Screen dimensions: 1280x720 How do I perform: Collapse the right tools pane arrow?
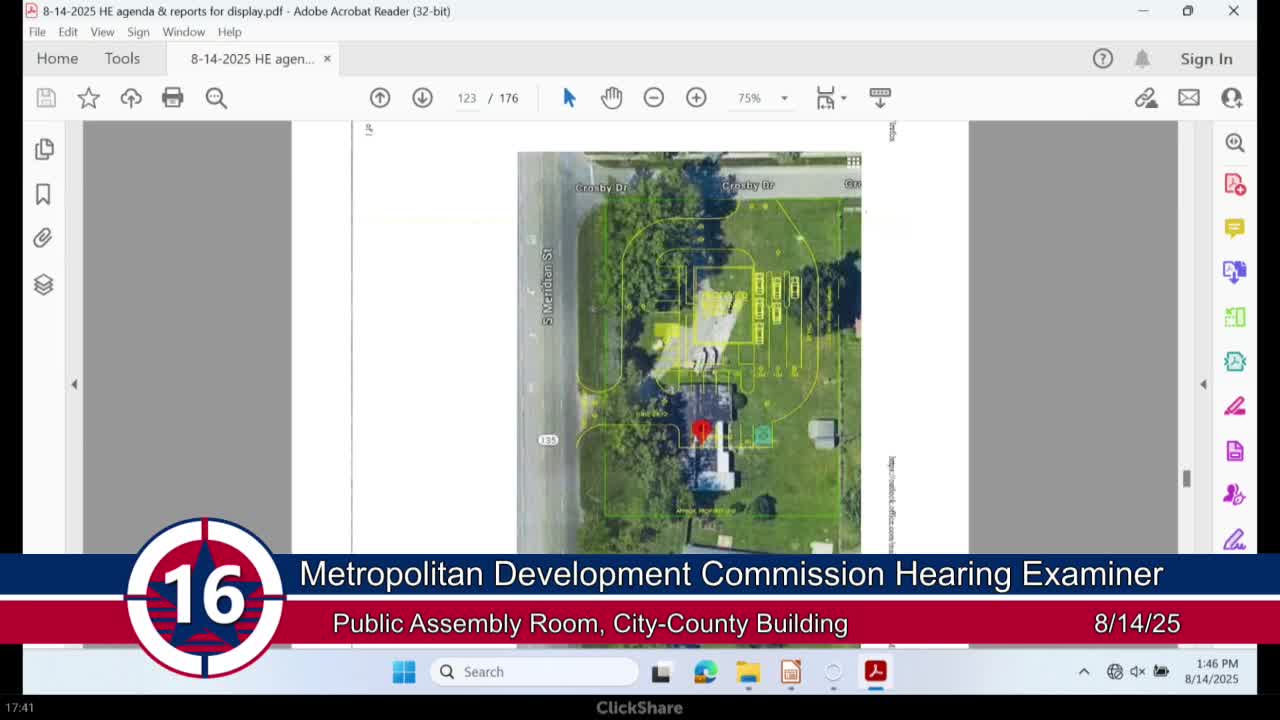click(1203, 384)
